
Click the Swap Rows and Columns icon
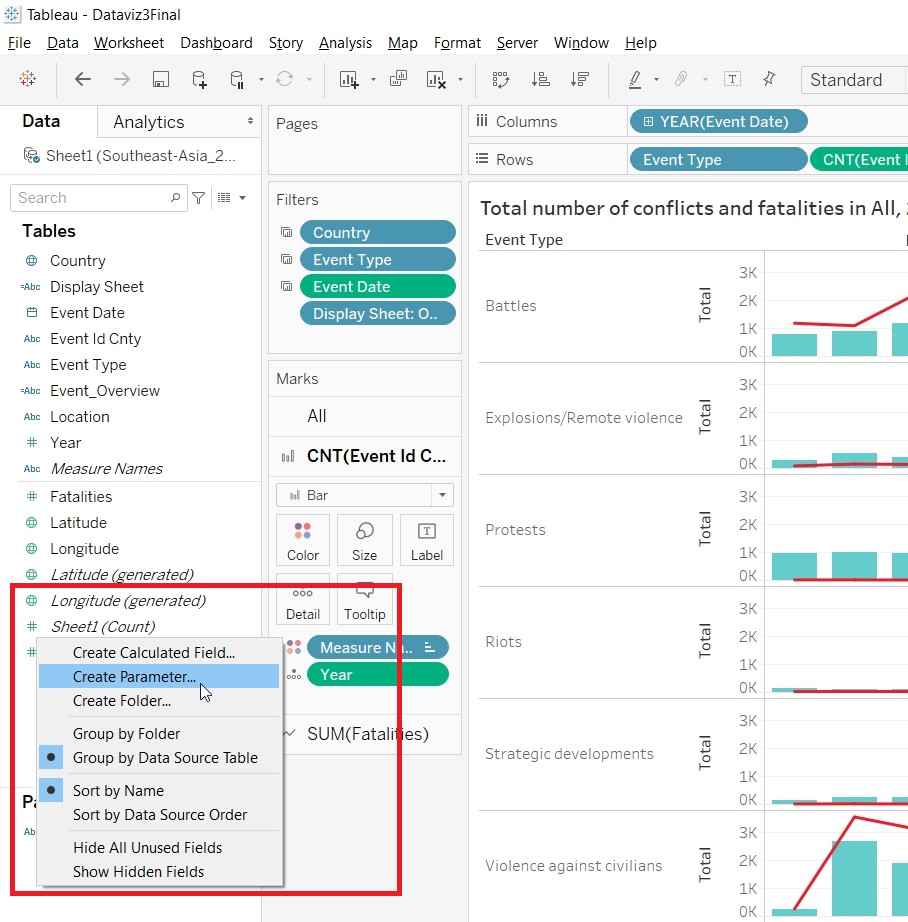point(500,80)
